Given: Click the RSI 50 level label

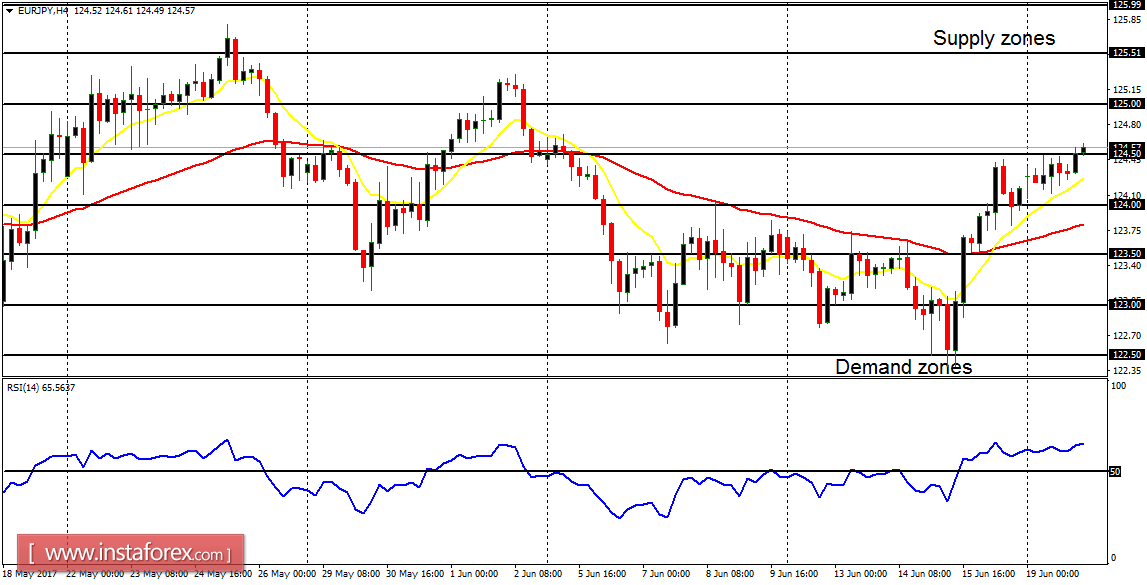Looking at the screenshot, I should (x=1116, y=472).
